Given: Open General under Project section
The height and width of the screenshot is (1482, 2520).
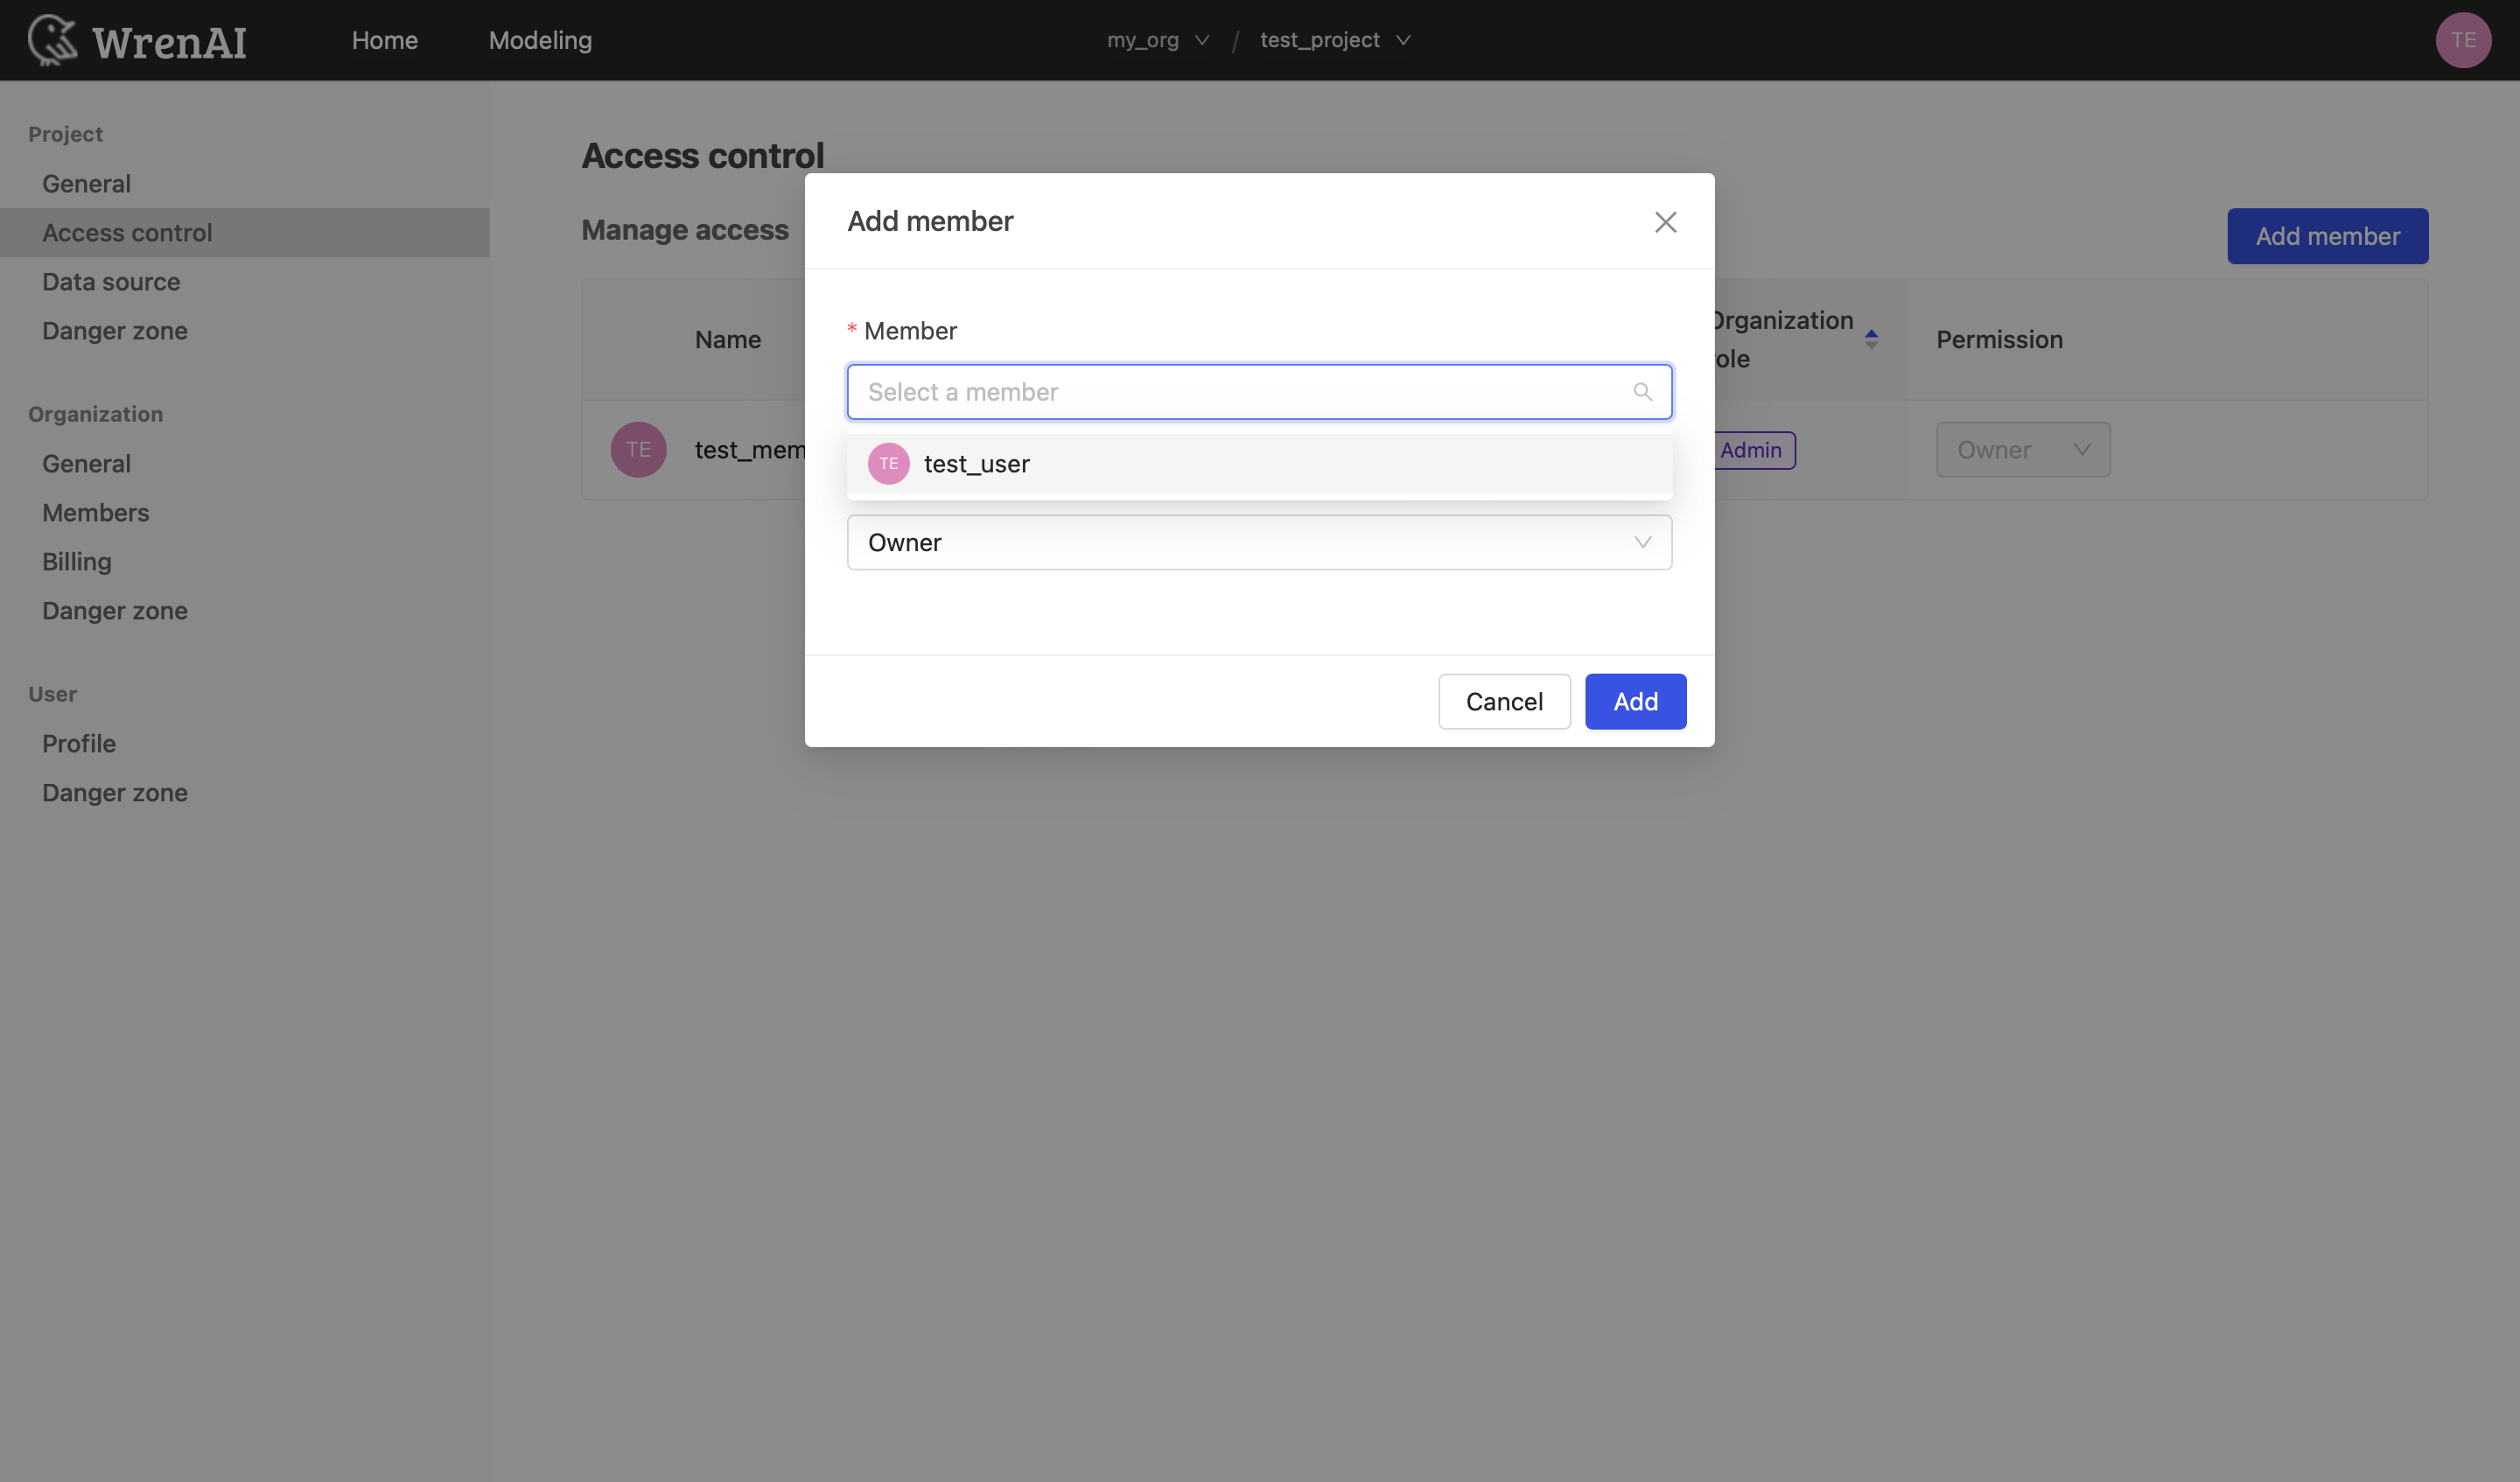Looking at the screenshot, I should point(87,182).
